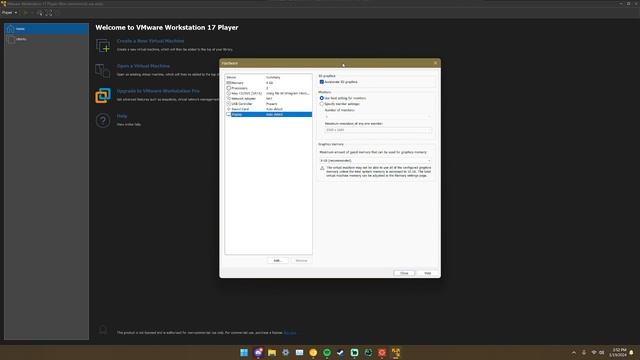Open Settings gear icon on taskbar
640x360 pixels.
click(286, 353)
